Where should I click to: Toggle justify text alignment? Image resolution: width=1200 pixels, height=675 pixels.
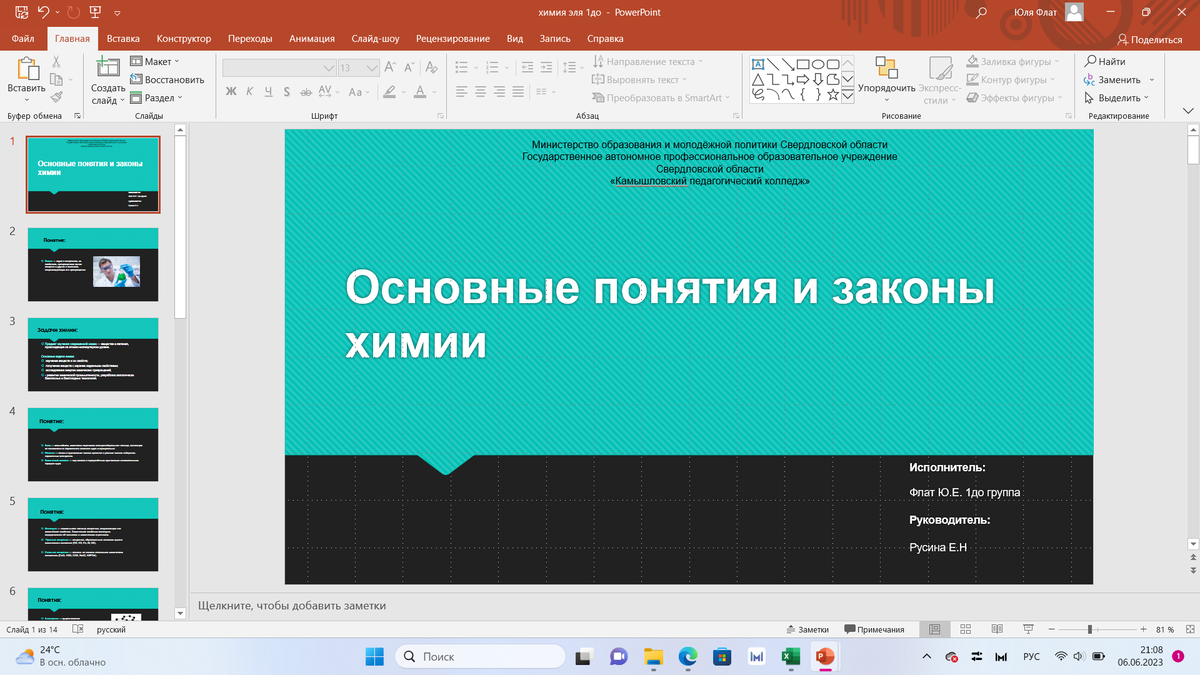pyautogui.click(x=519, y=91)
